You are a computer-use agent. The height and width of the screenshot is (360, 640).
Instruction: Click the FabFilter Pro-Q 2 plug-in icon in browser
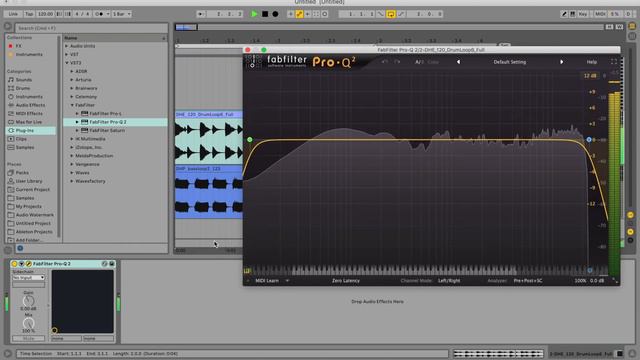pyautogui.click(x=84, y=122)
